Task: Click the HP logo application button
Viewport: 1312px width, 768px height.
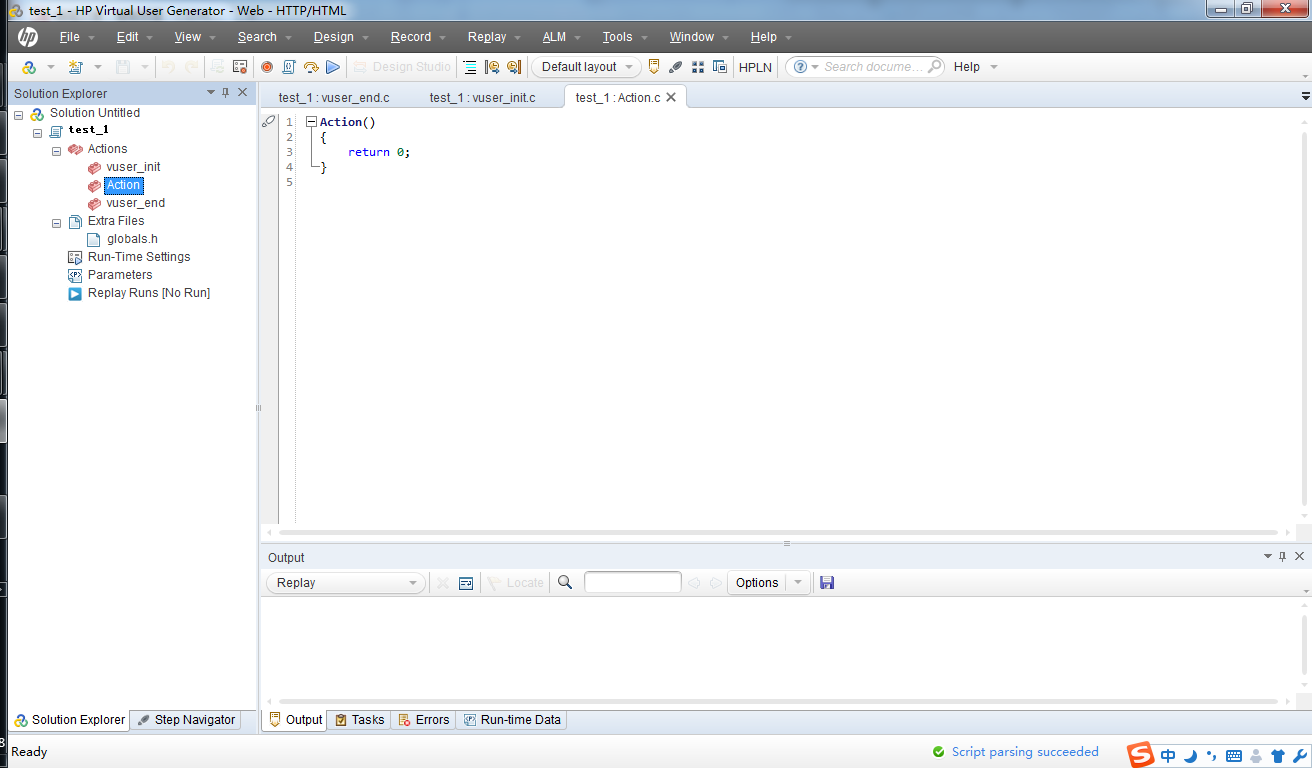Action: coord(27,37)
